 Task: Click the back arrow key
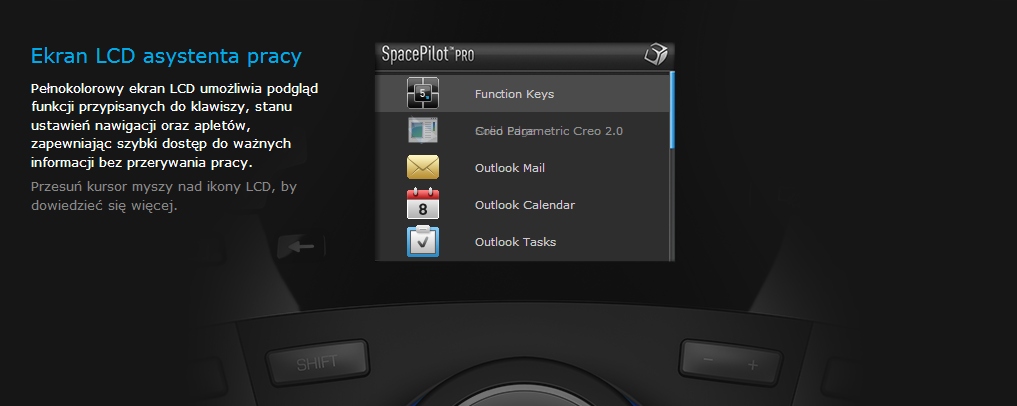pyautogui.click(x=301, y=246)
